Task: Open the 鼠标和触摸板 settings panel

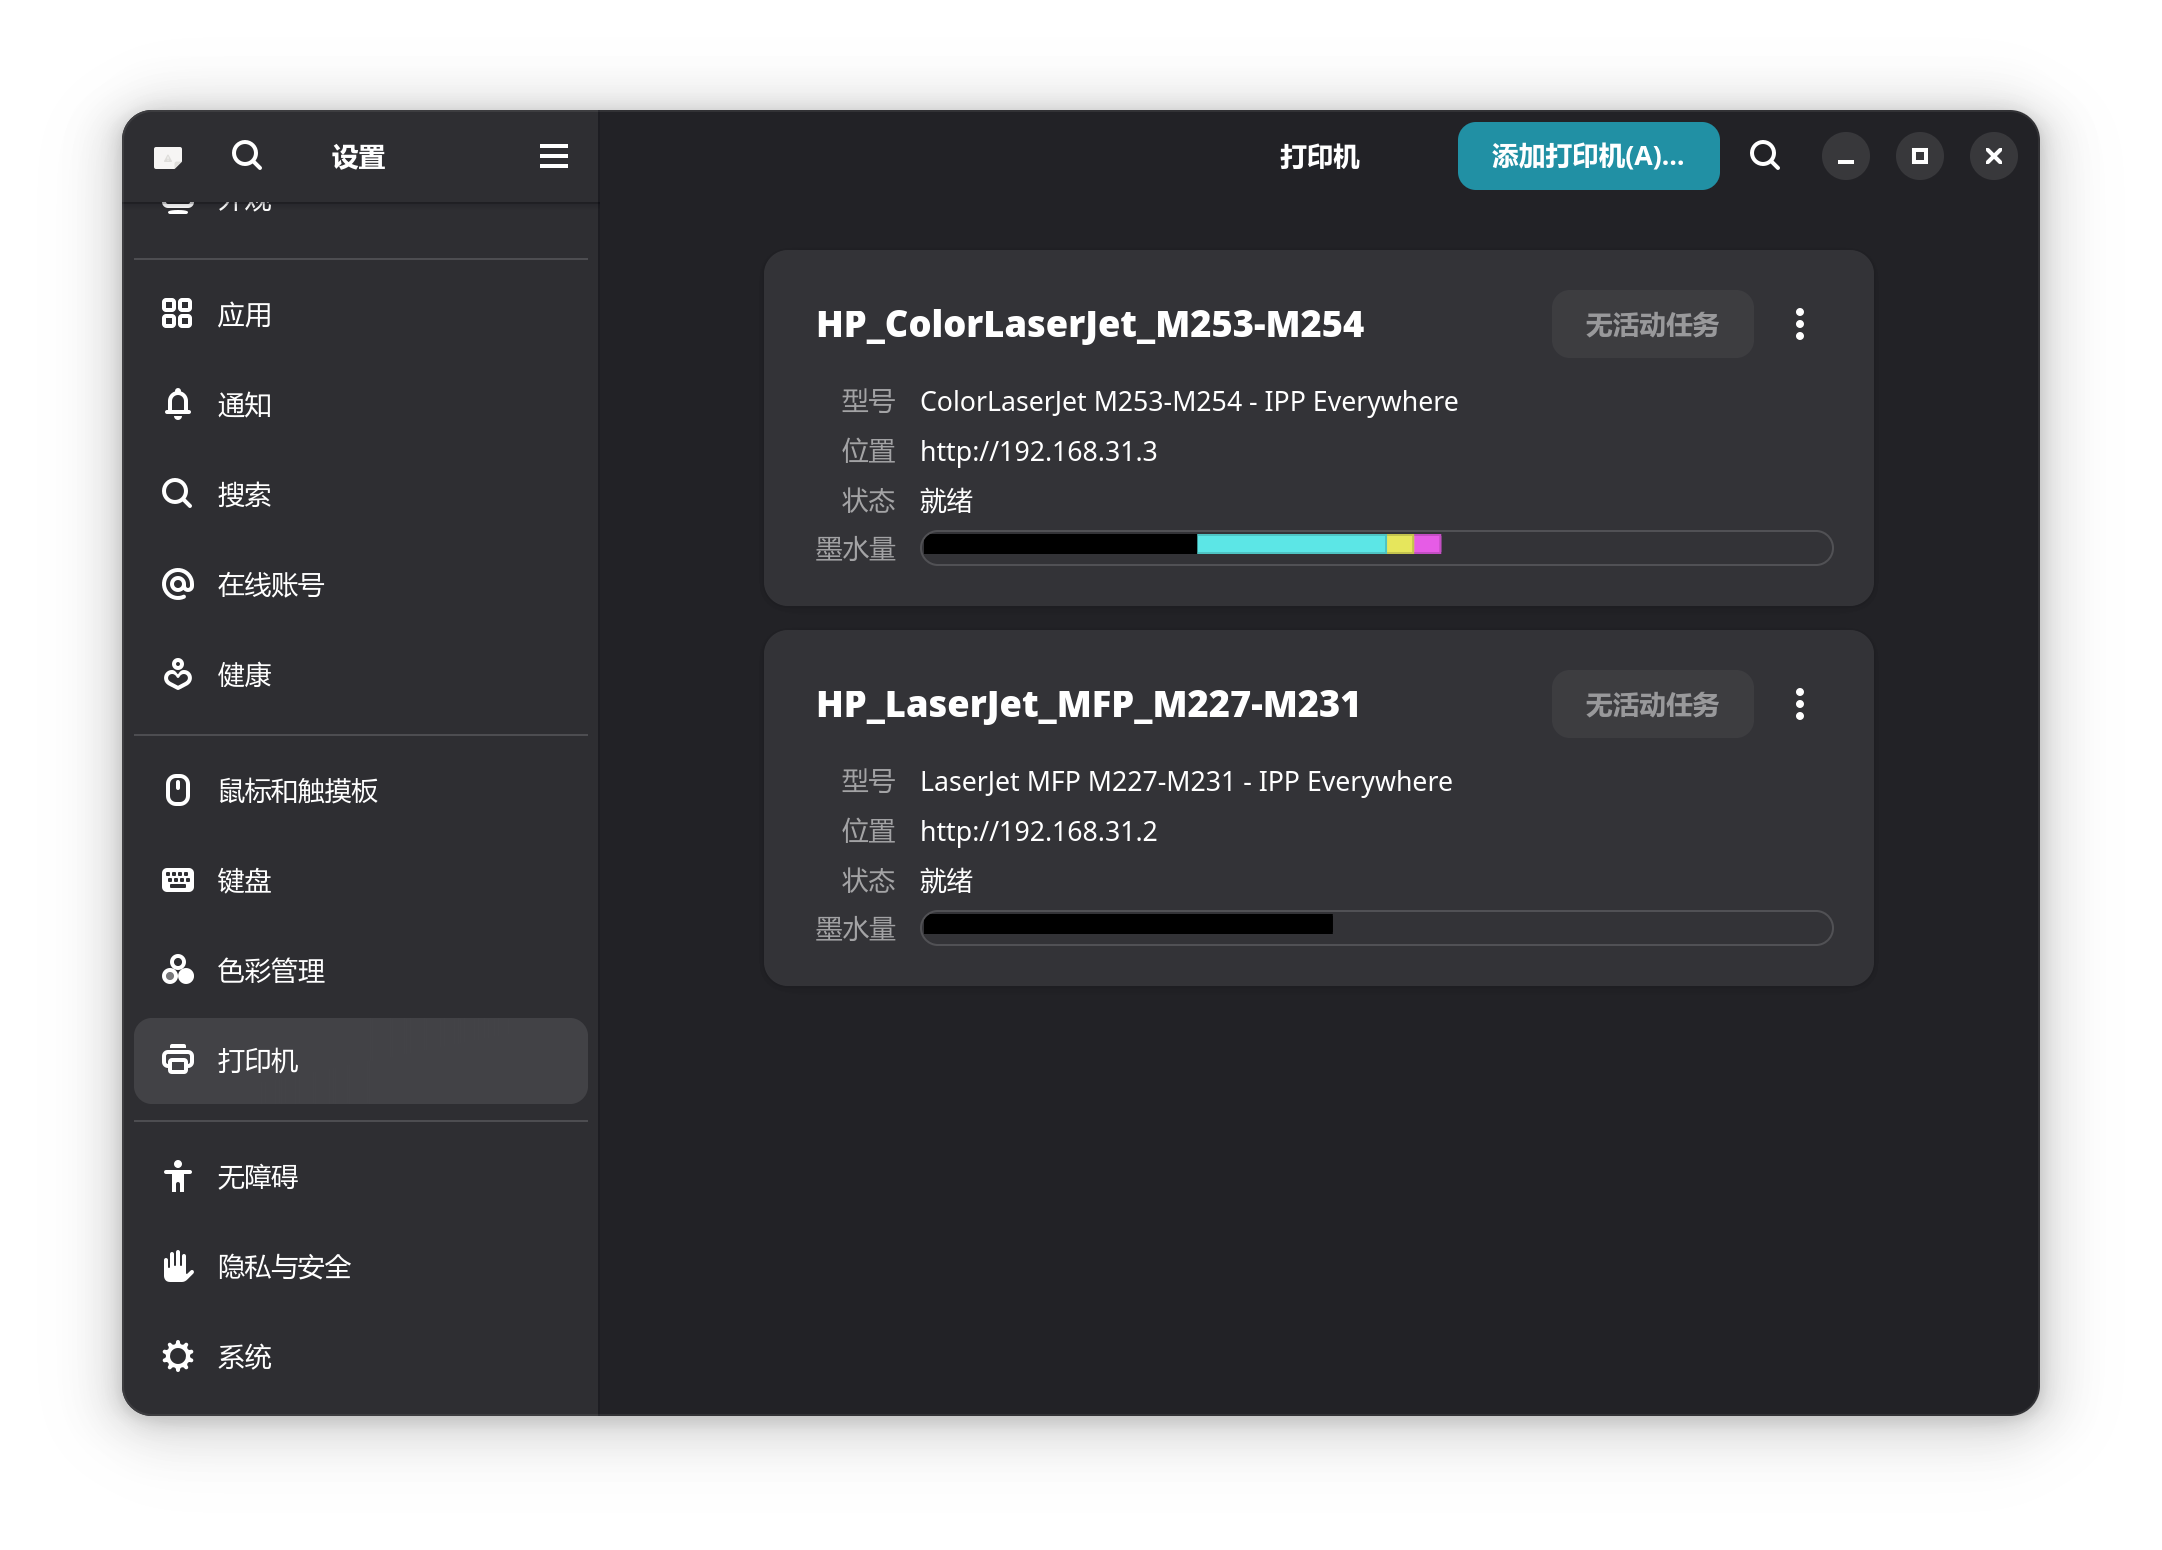Action: coord(361,790)
